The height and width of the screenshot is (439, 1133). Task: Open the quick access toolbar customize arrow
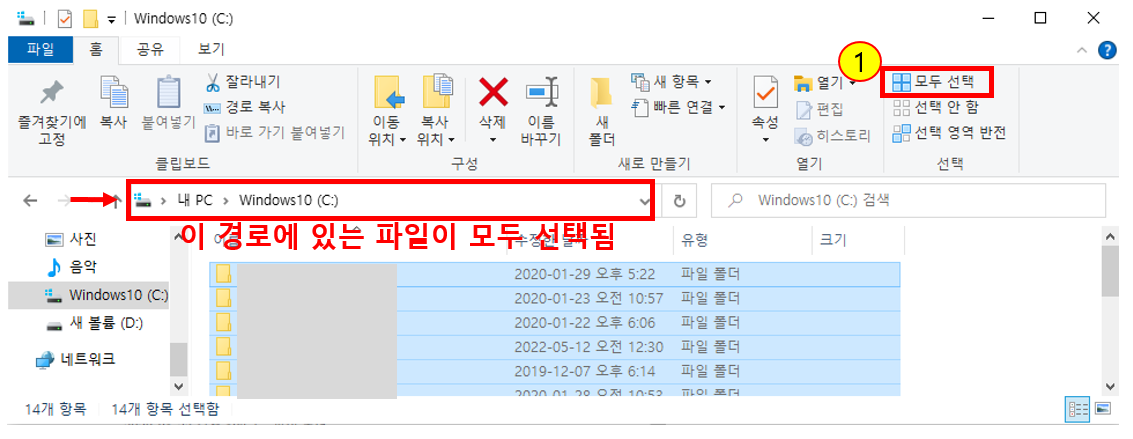[111, 19]
